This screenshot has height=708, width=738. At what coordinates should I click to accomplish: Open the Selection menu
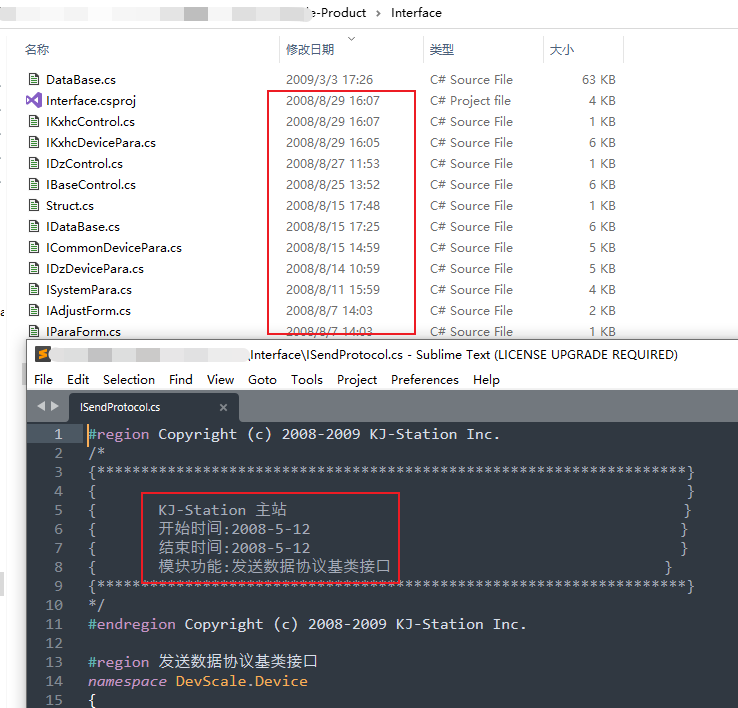pyautogui.click(x=129, y=379)
